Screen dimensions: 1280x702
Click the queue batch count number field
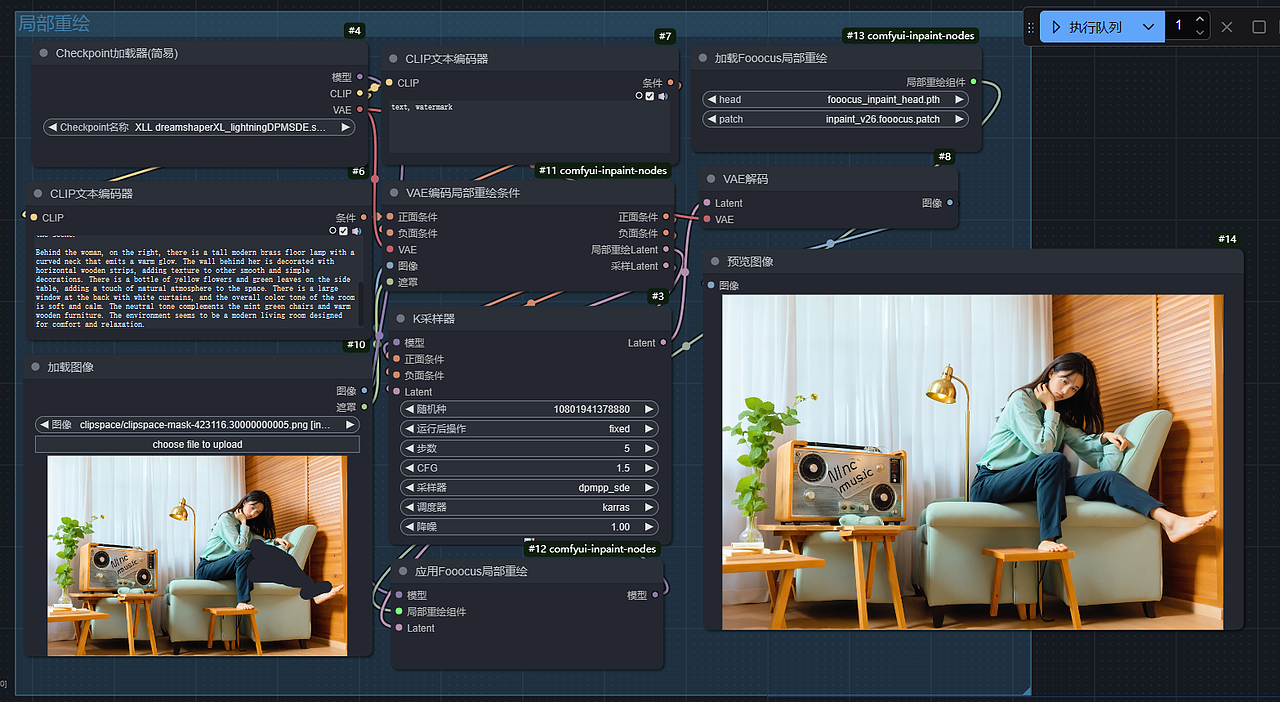tap(1180, 27)
